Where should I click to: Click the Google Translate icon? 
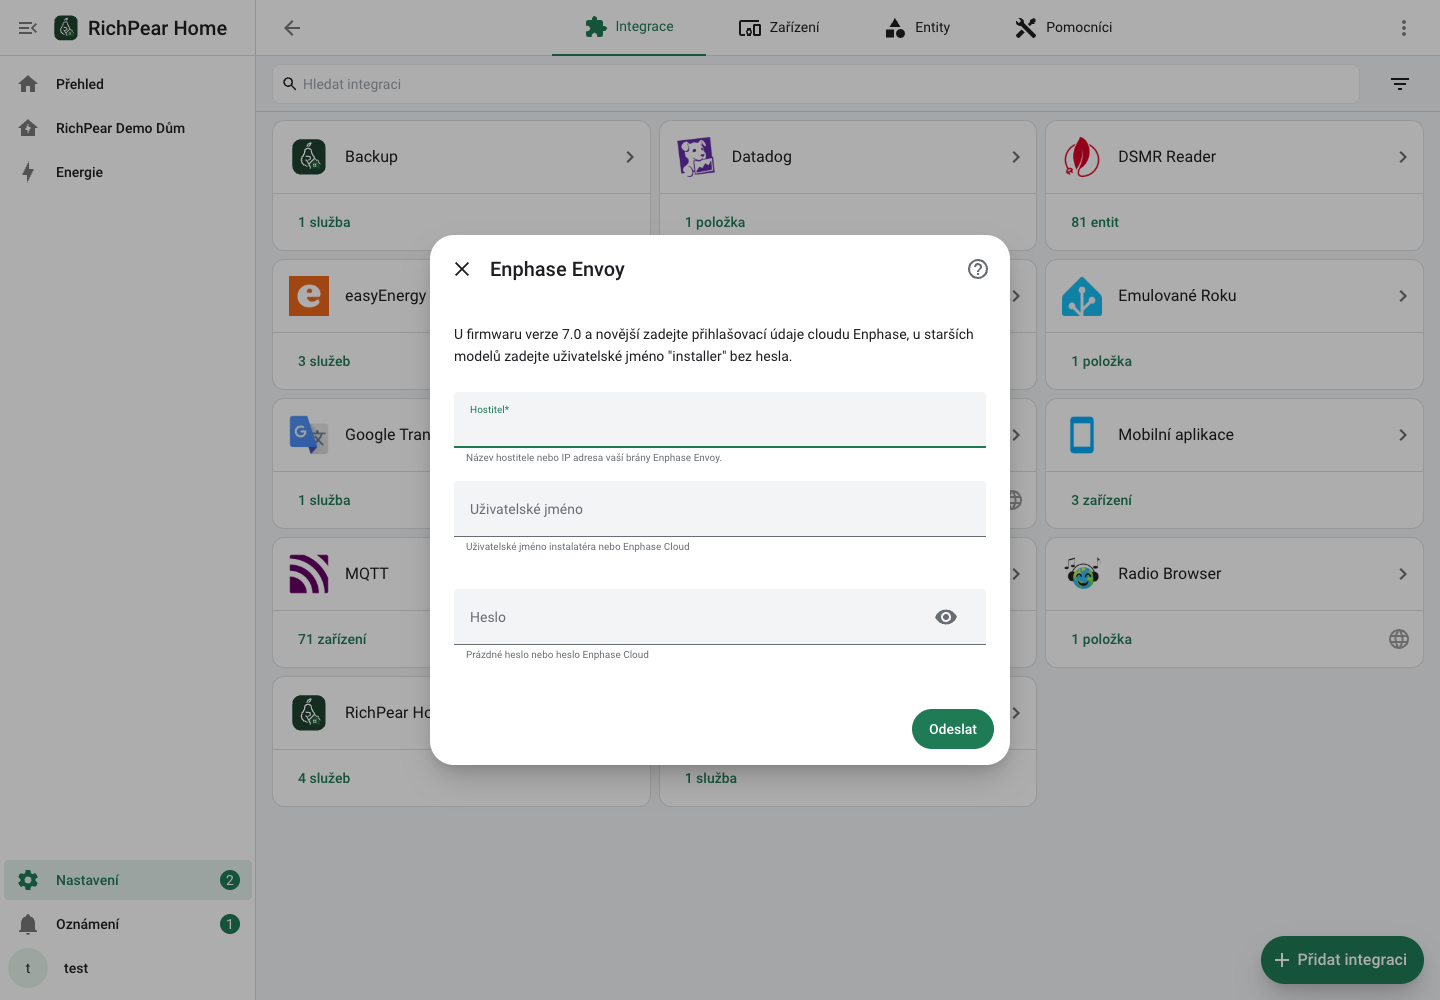tap(309, 435)
